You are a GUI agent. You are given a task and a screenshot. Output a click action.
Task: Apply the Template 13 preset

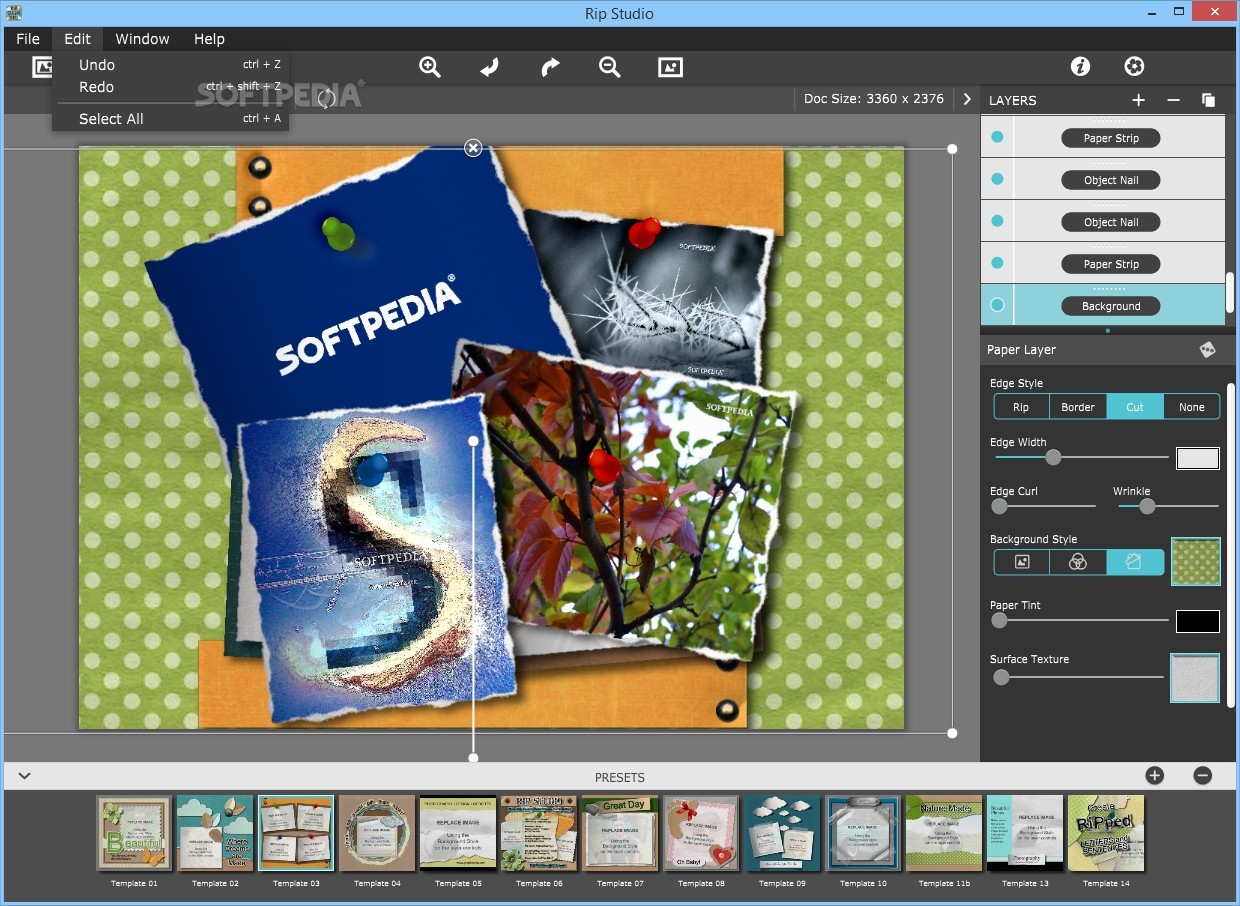(x=1025, y=833)
